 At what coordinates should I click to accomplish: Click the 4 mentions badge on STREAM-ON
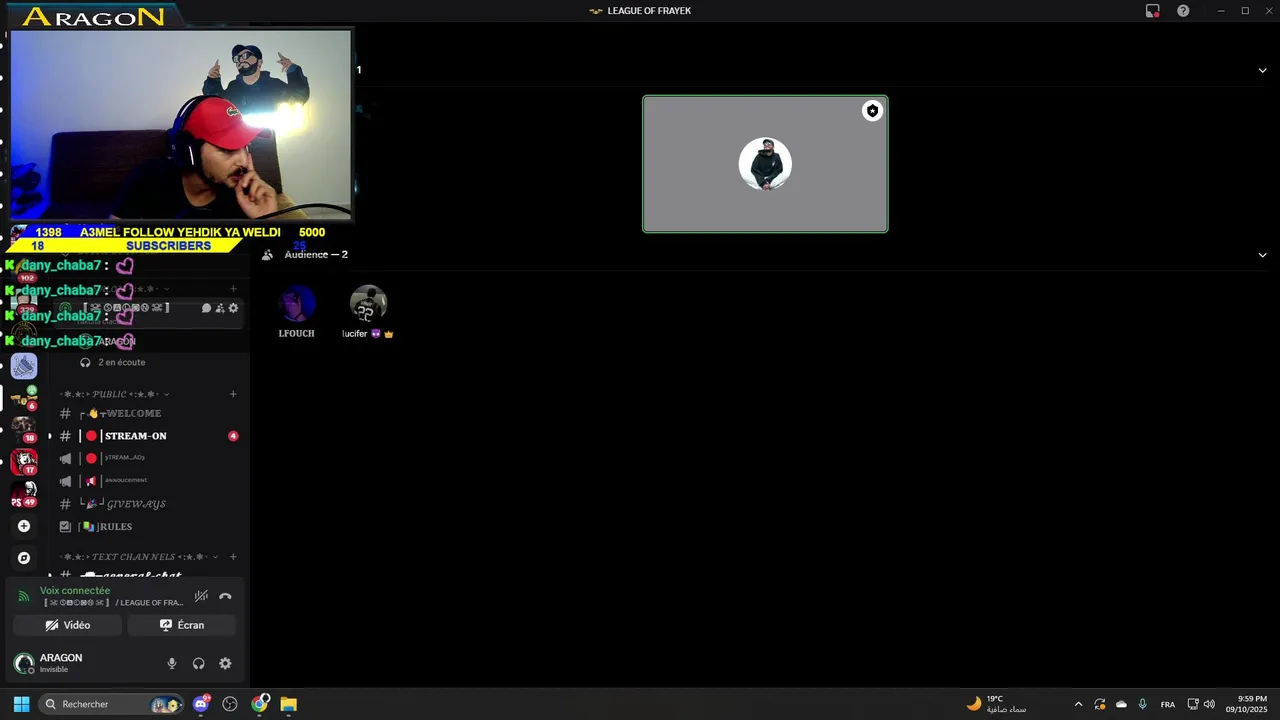tap(233, 436)
